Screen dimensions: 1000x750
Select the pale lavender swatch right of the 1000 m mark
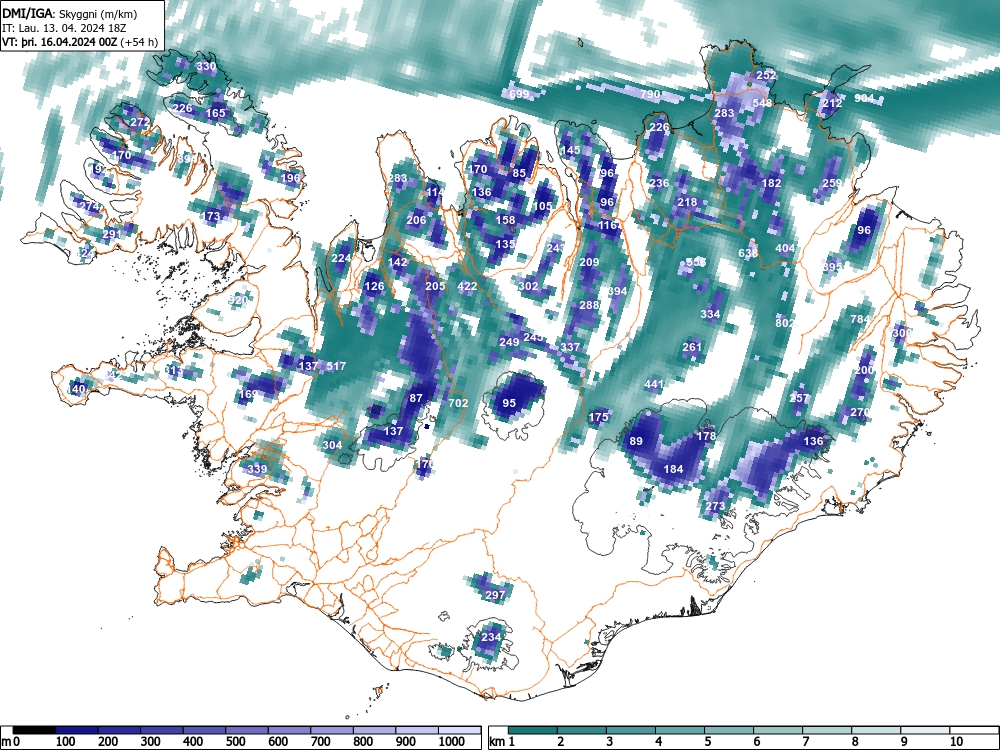459,731
